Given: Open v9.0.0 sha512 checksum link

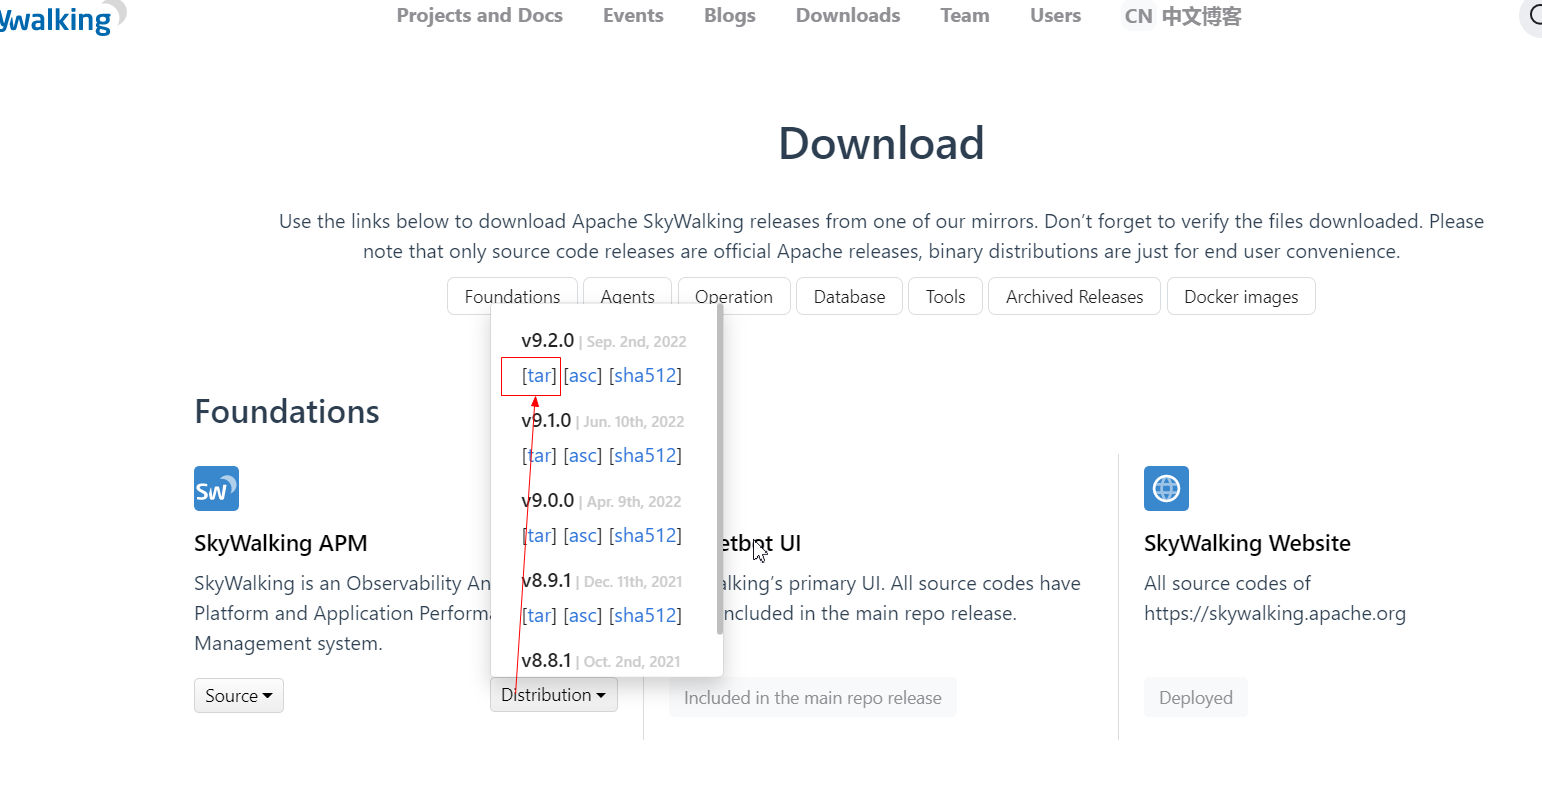Looking at the screenshot, I should pos(645,535).
